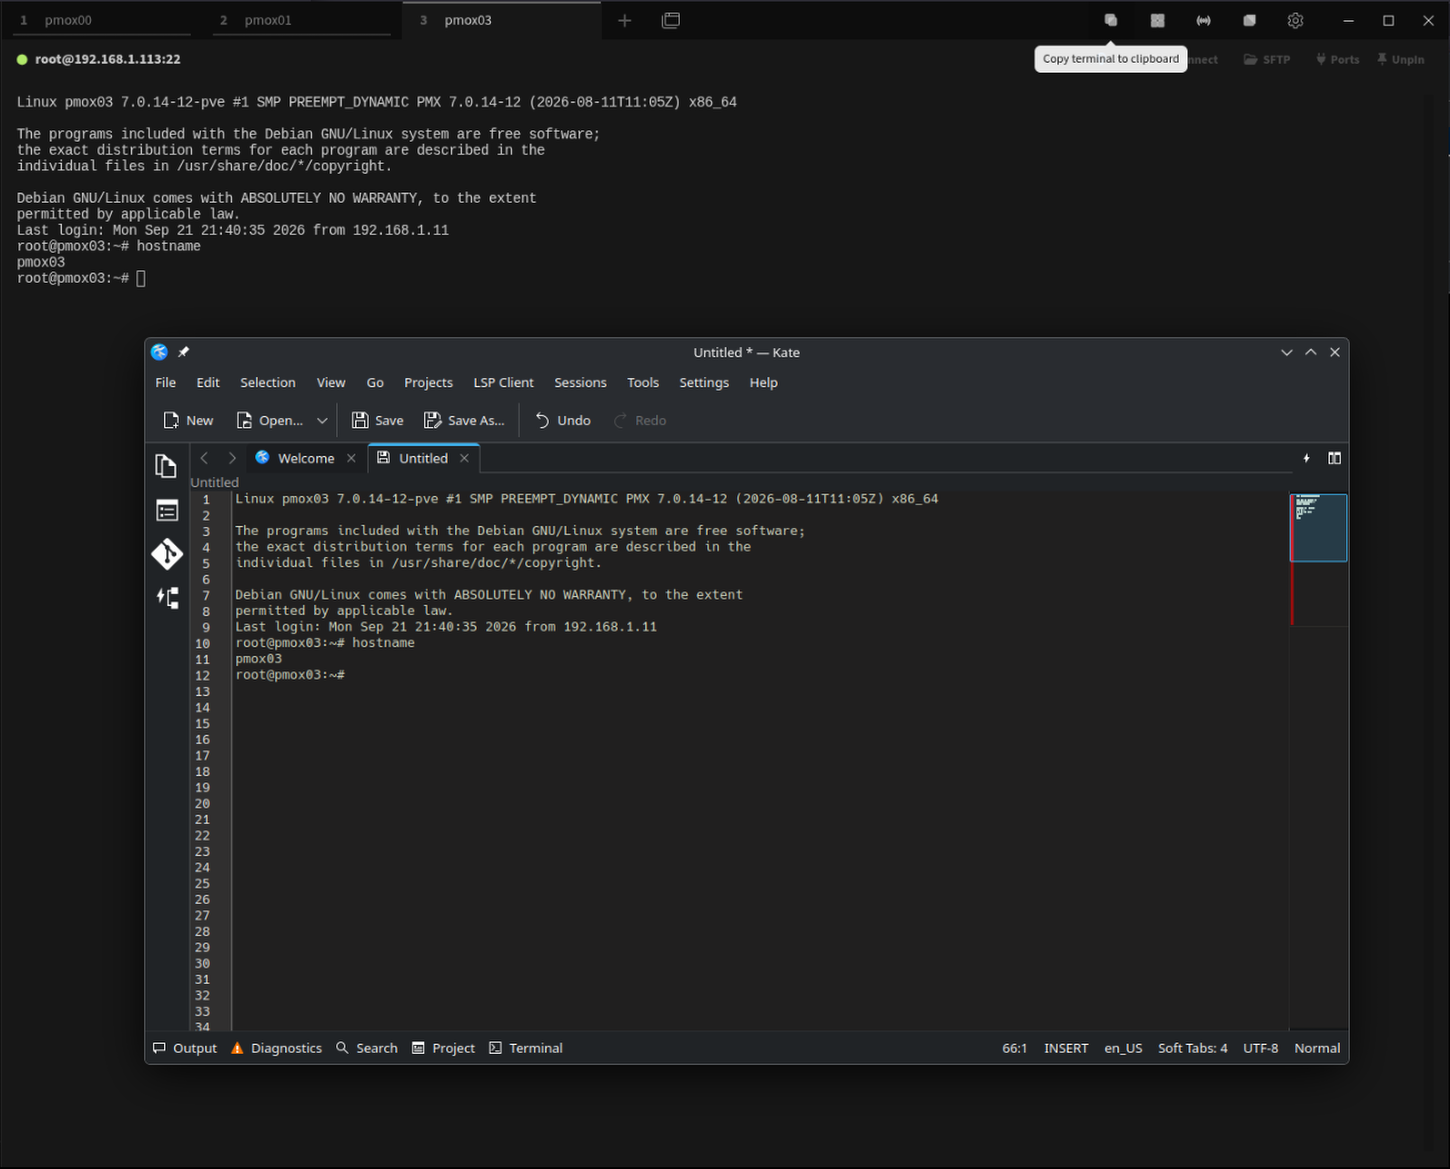Open the UTF-8 encoding selector
Screen dimensions: 1450x1169
(x=1260, y=1048)
